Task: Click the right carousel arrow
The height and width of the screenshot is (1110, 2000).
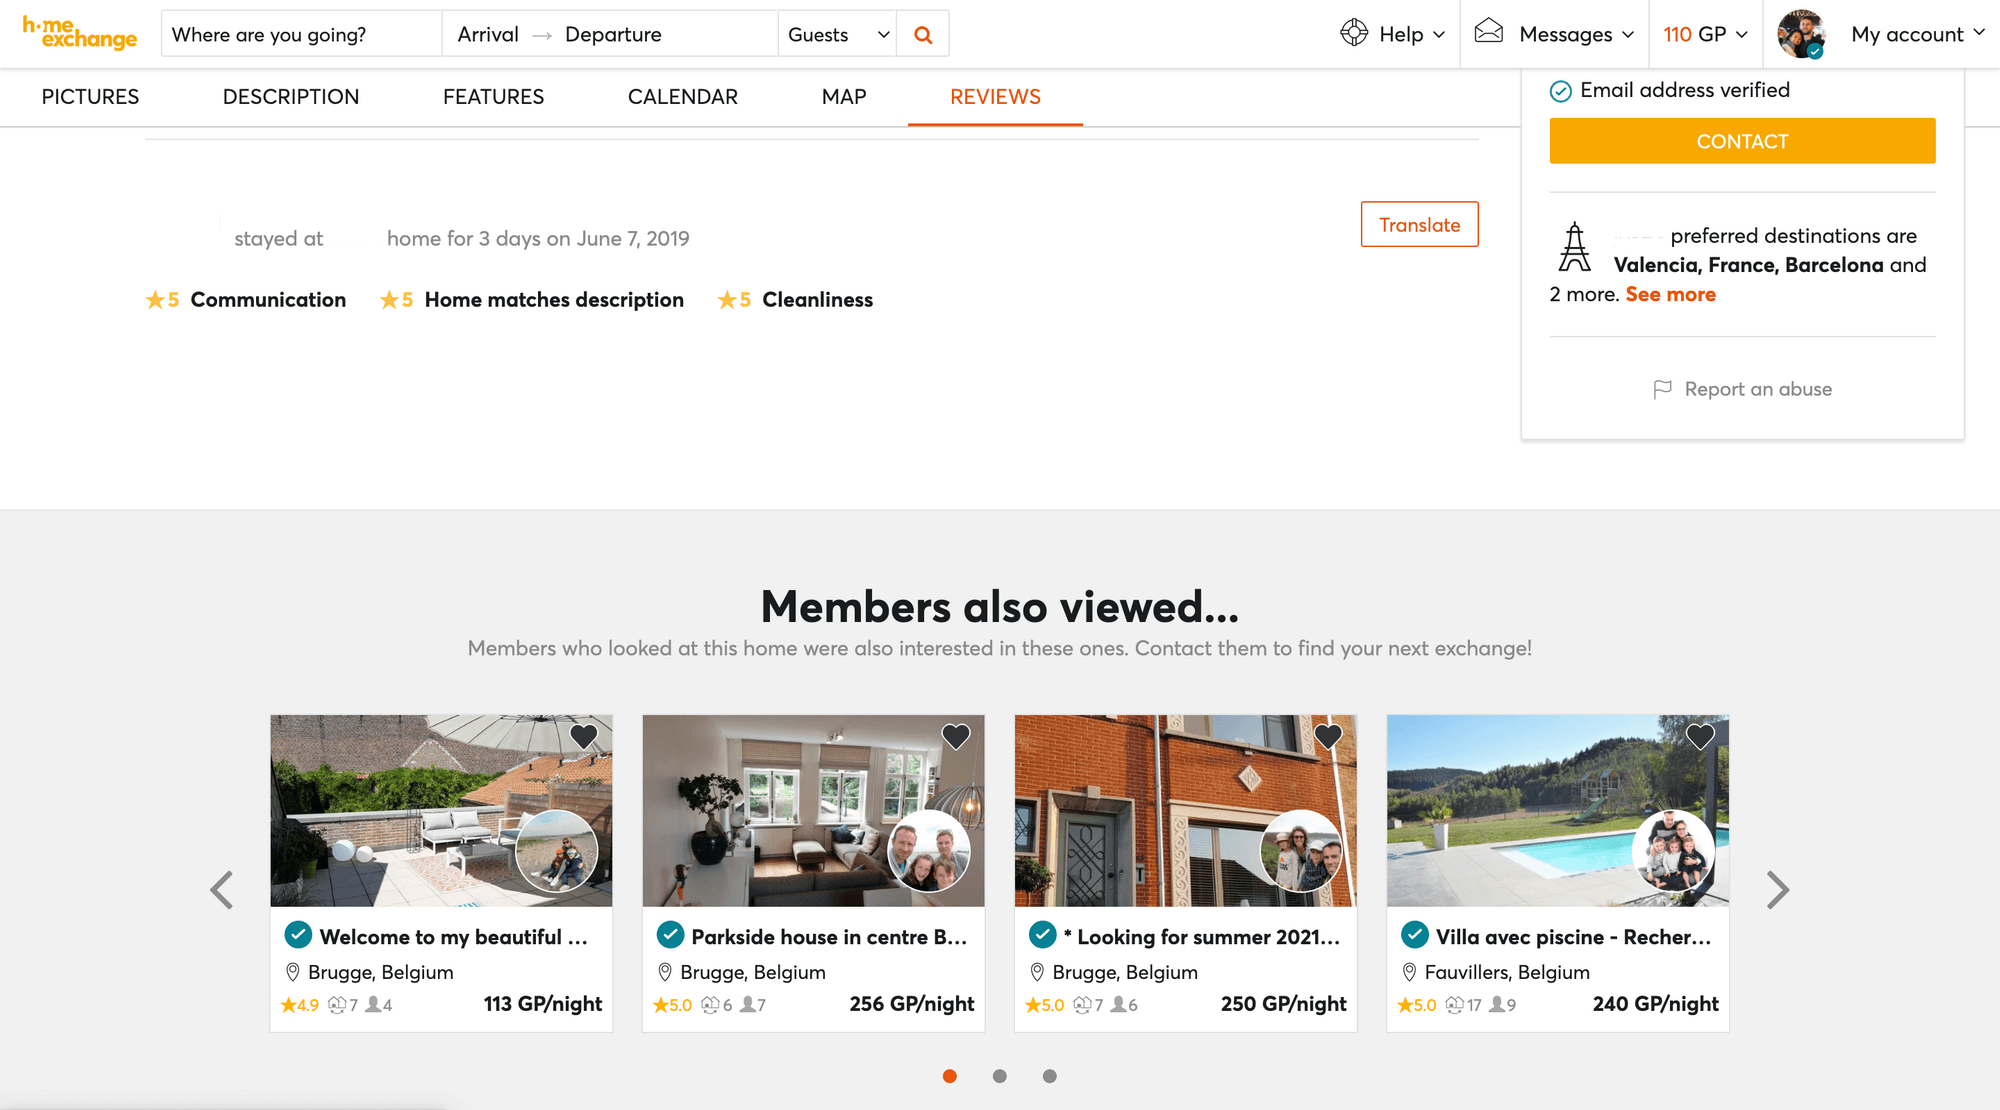Action: 1778,889
